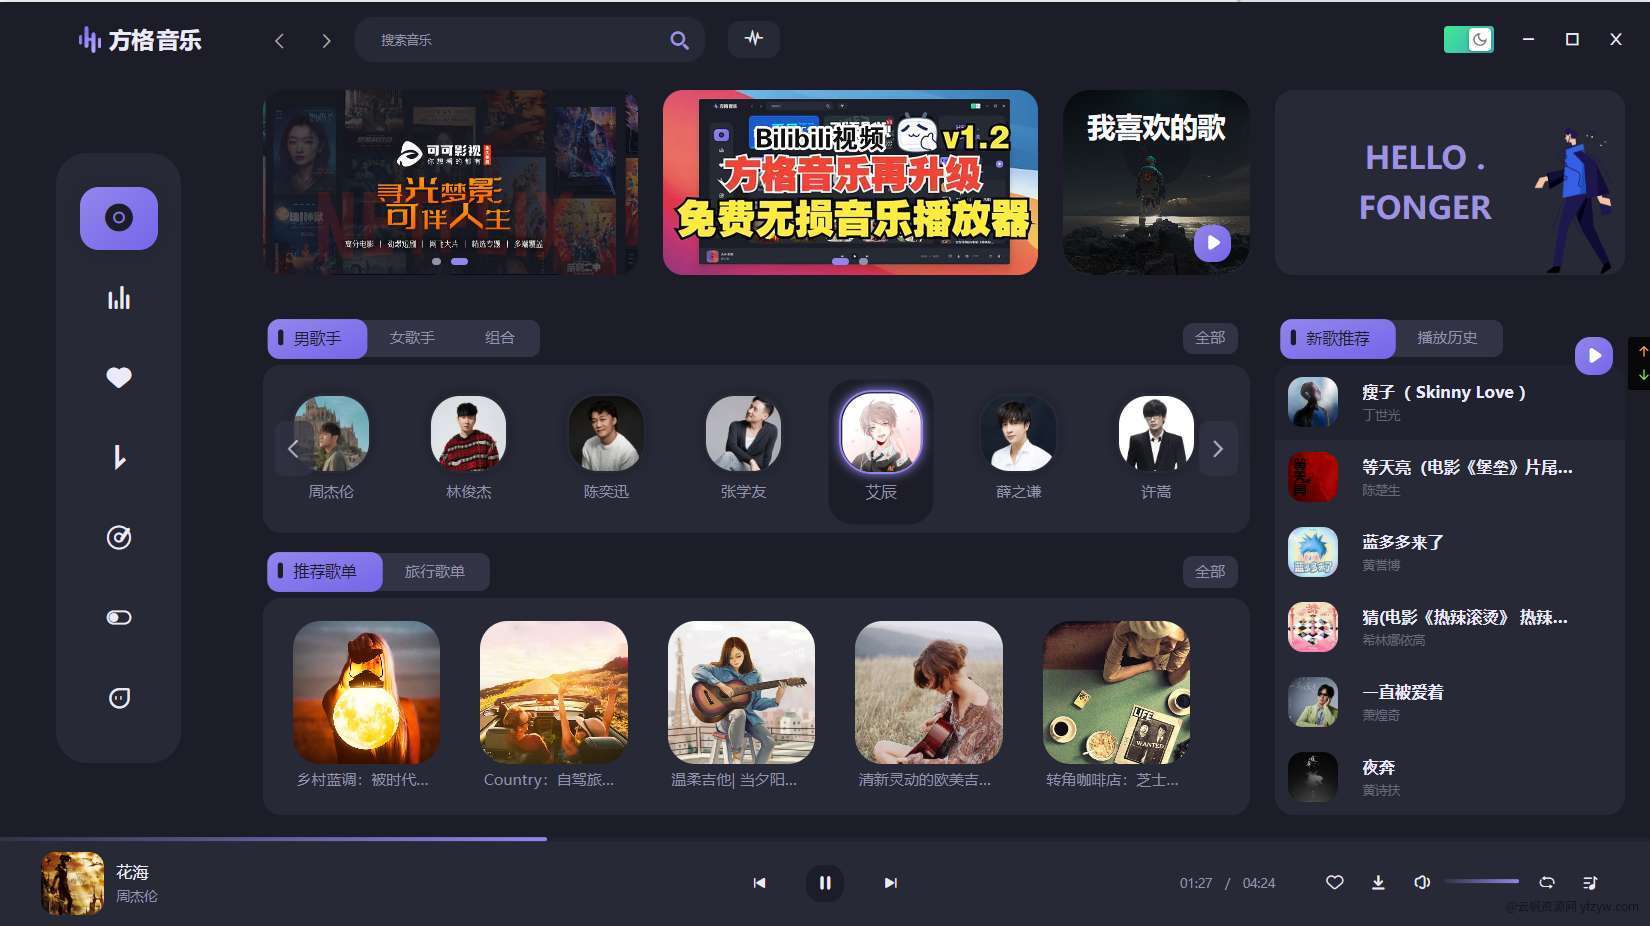Click the 花海 album cover in player
This screenshot has height=926, width=1650.
pos(72,883)
